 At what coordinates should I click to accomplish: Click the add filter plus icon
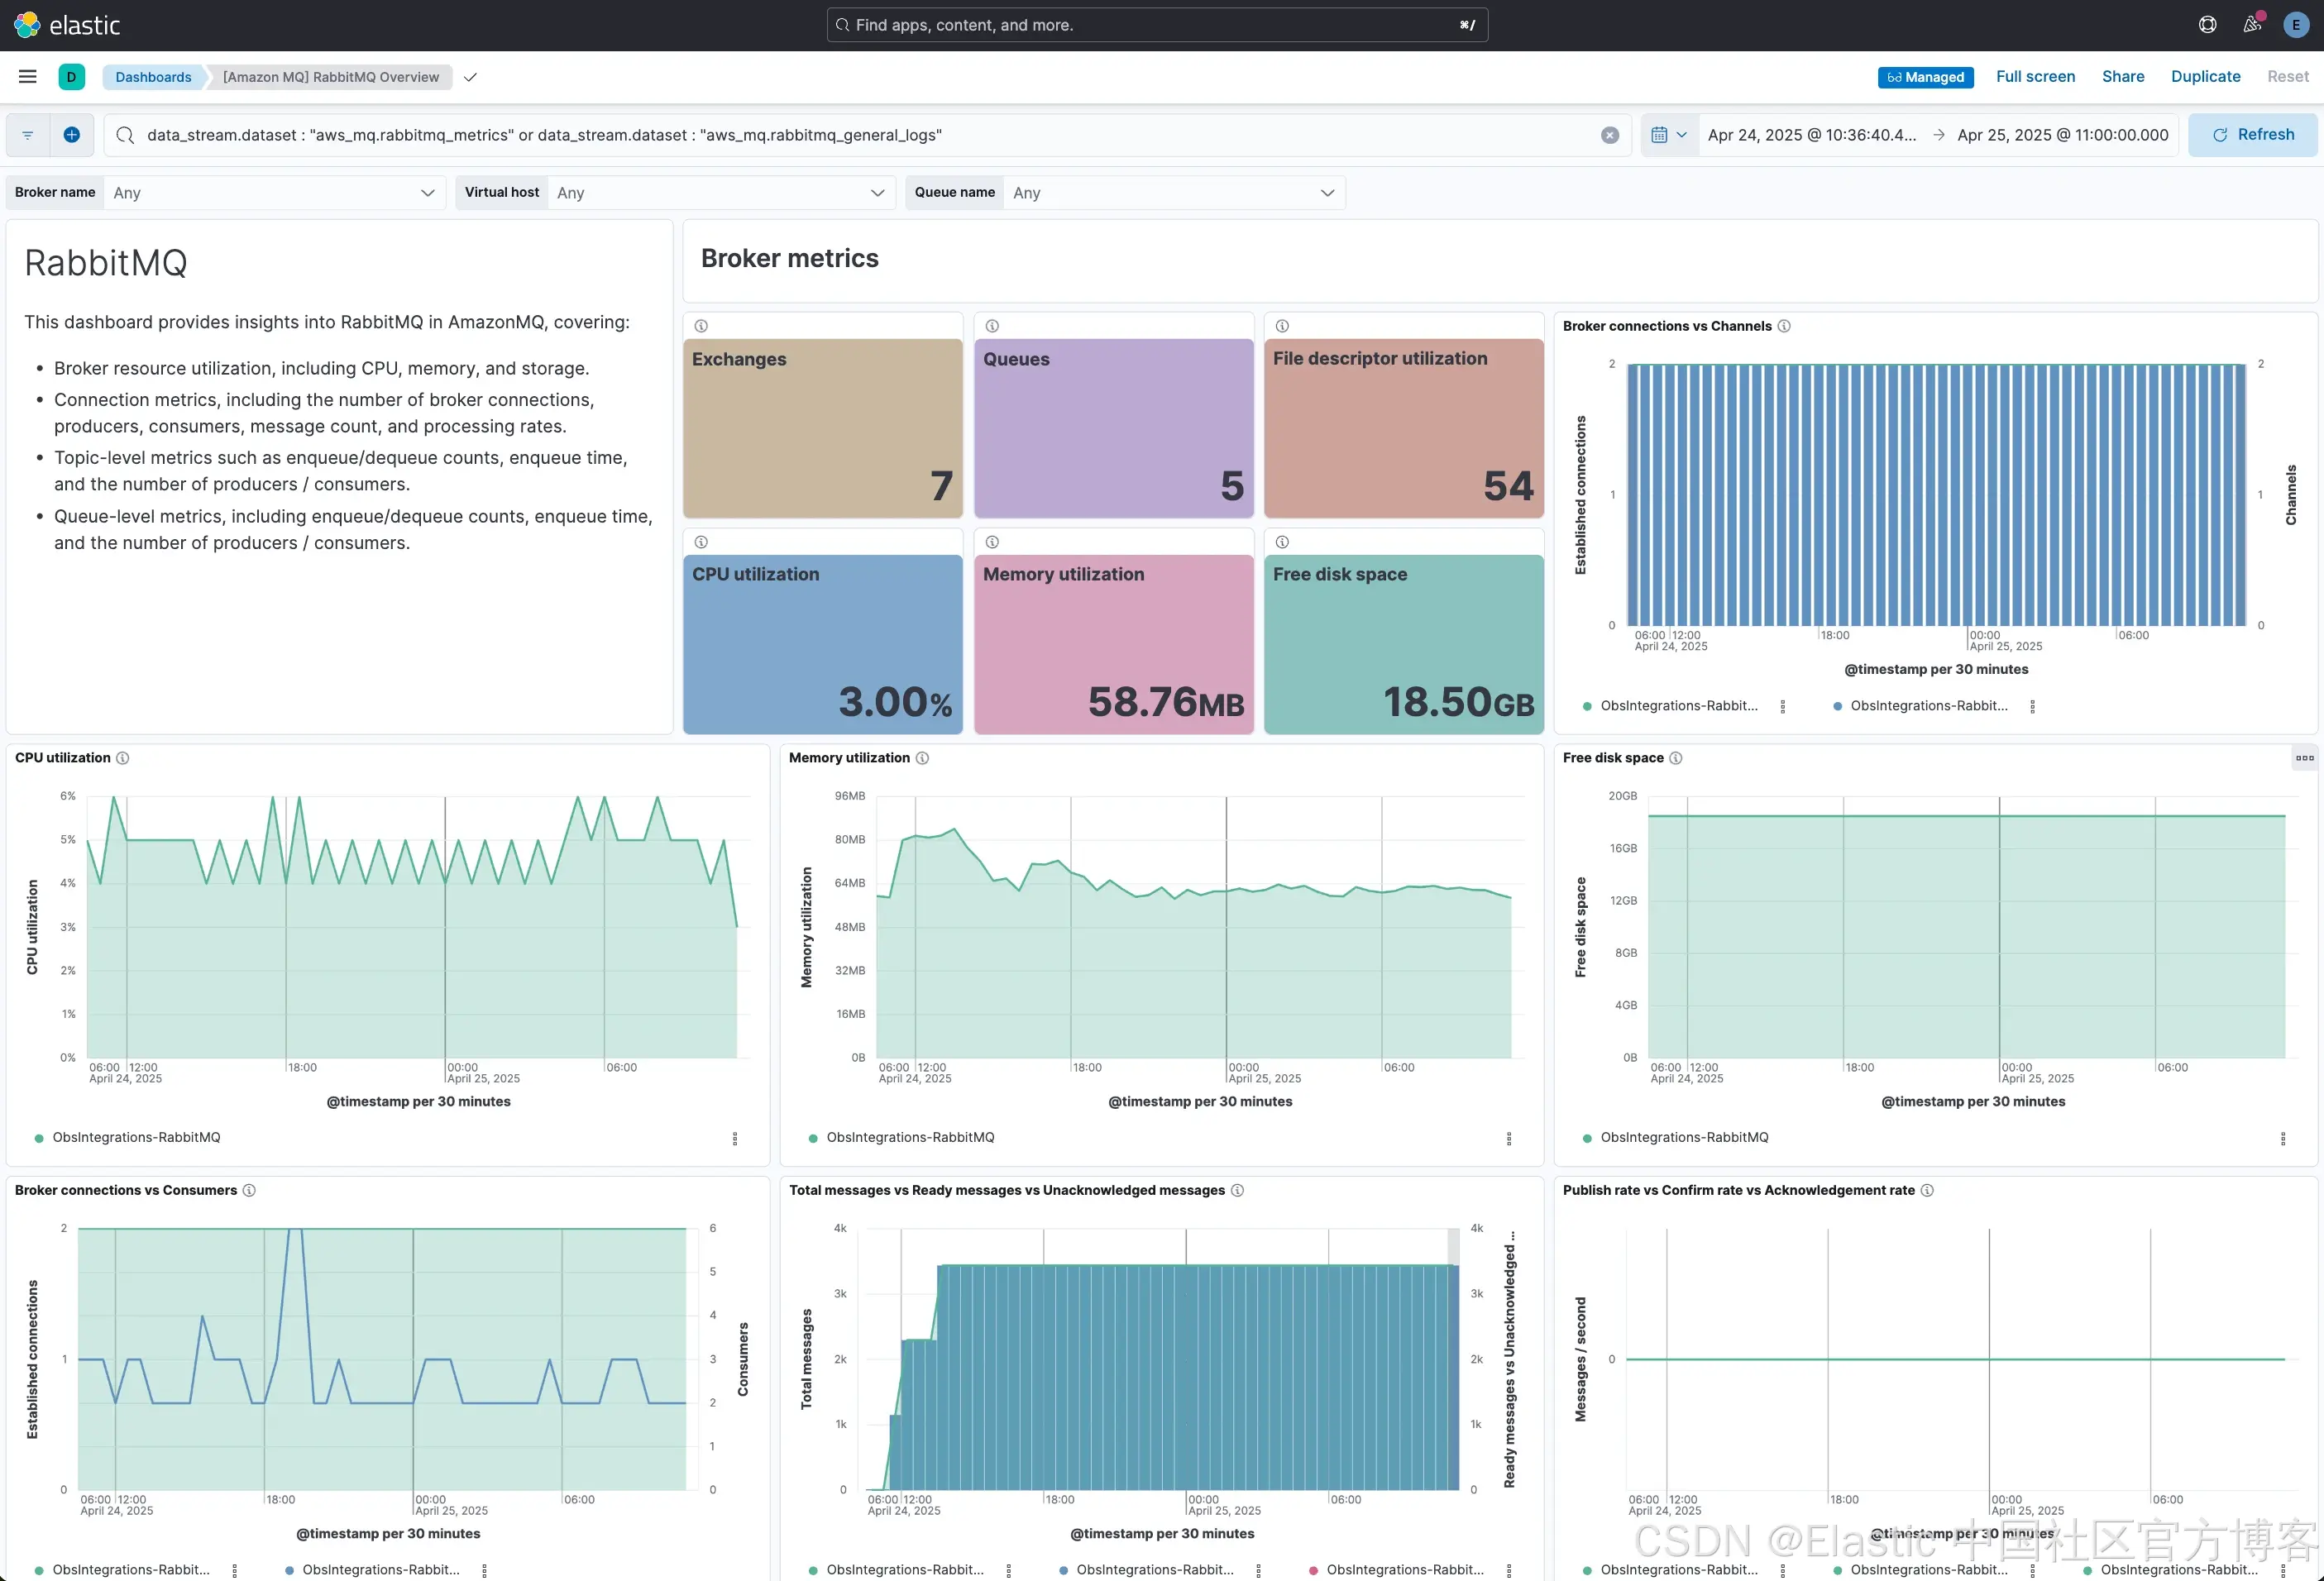tap(72, 135)
